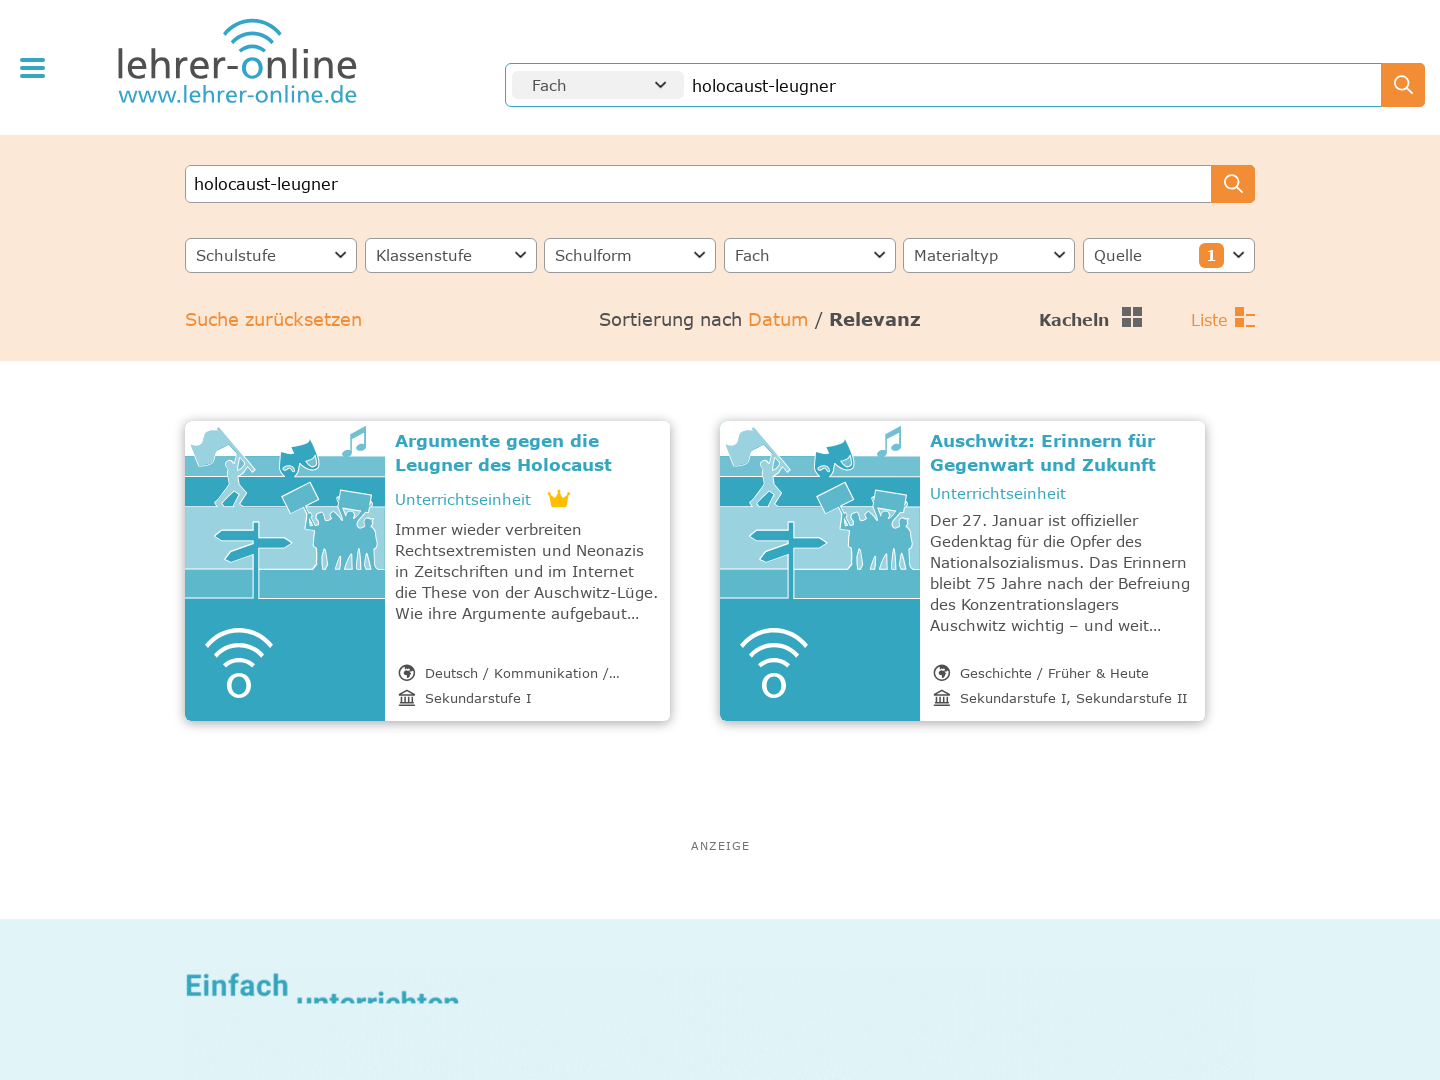Screen dimensions: 1440x1080
Task: Click 'Sekundarstufe I, Sekundarstufe II' text
Action: click(1074, 698)
